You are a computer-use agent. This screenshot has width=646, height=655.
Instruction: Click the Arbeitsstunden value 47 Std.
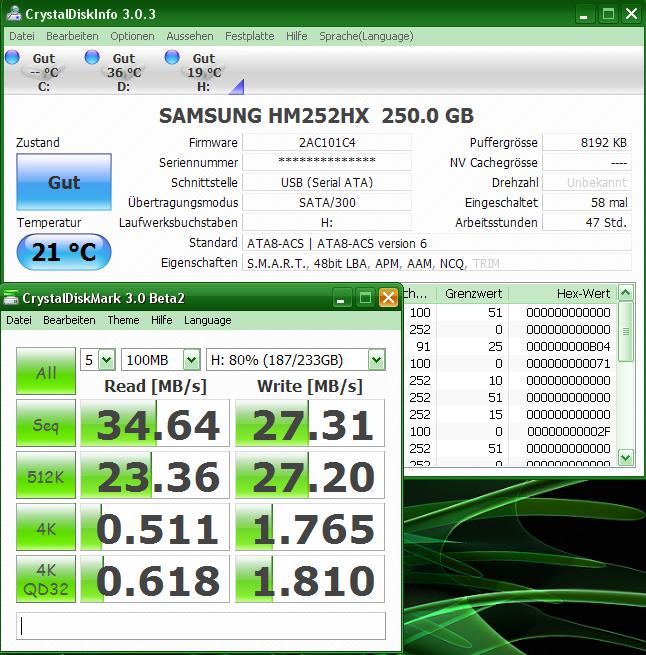(x=587, y=222)
